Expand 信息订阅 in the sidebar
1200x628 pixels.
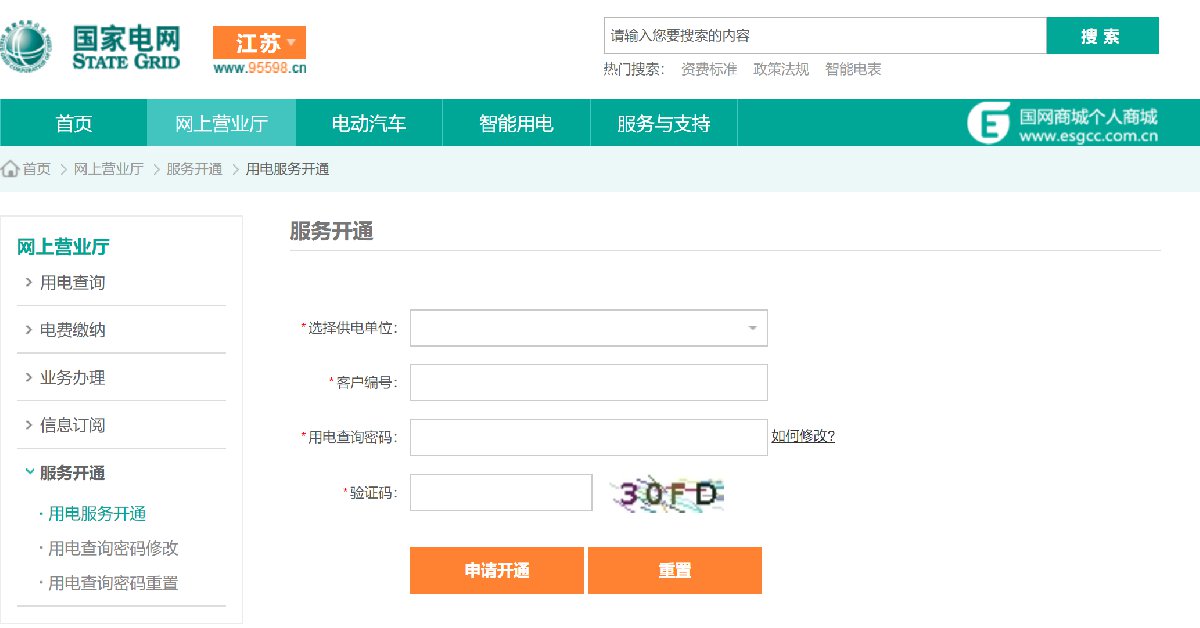point(72,425)
